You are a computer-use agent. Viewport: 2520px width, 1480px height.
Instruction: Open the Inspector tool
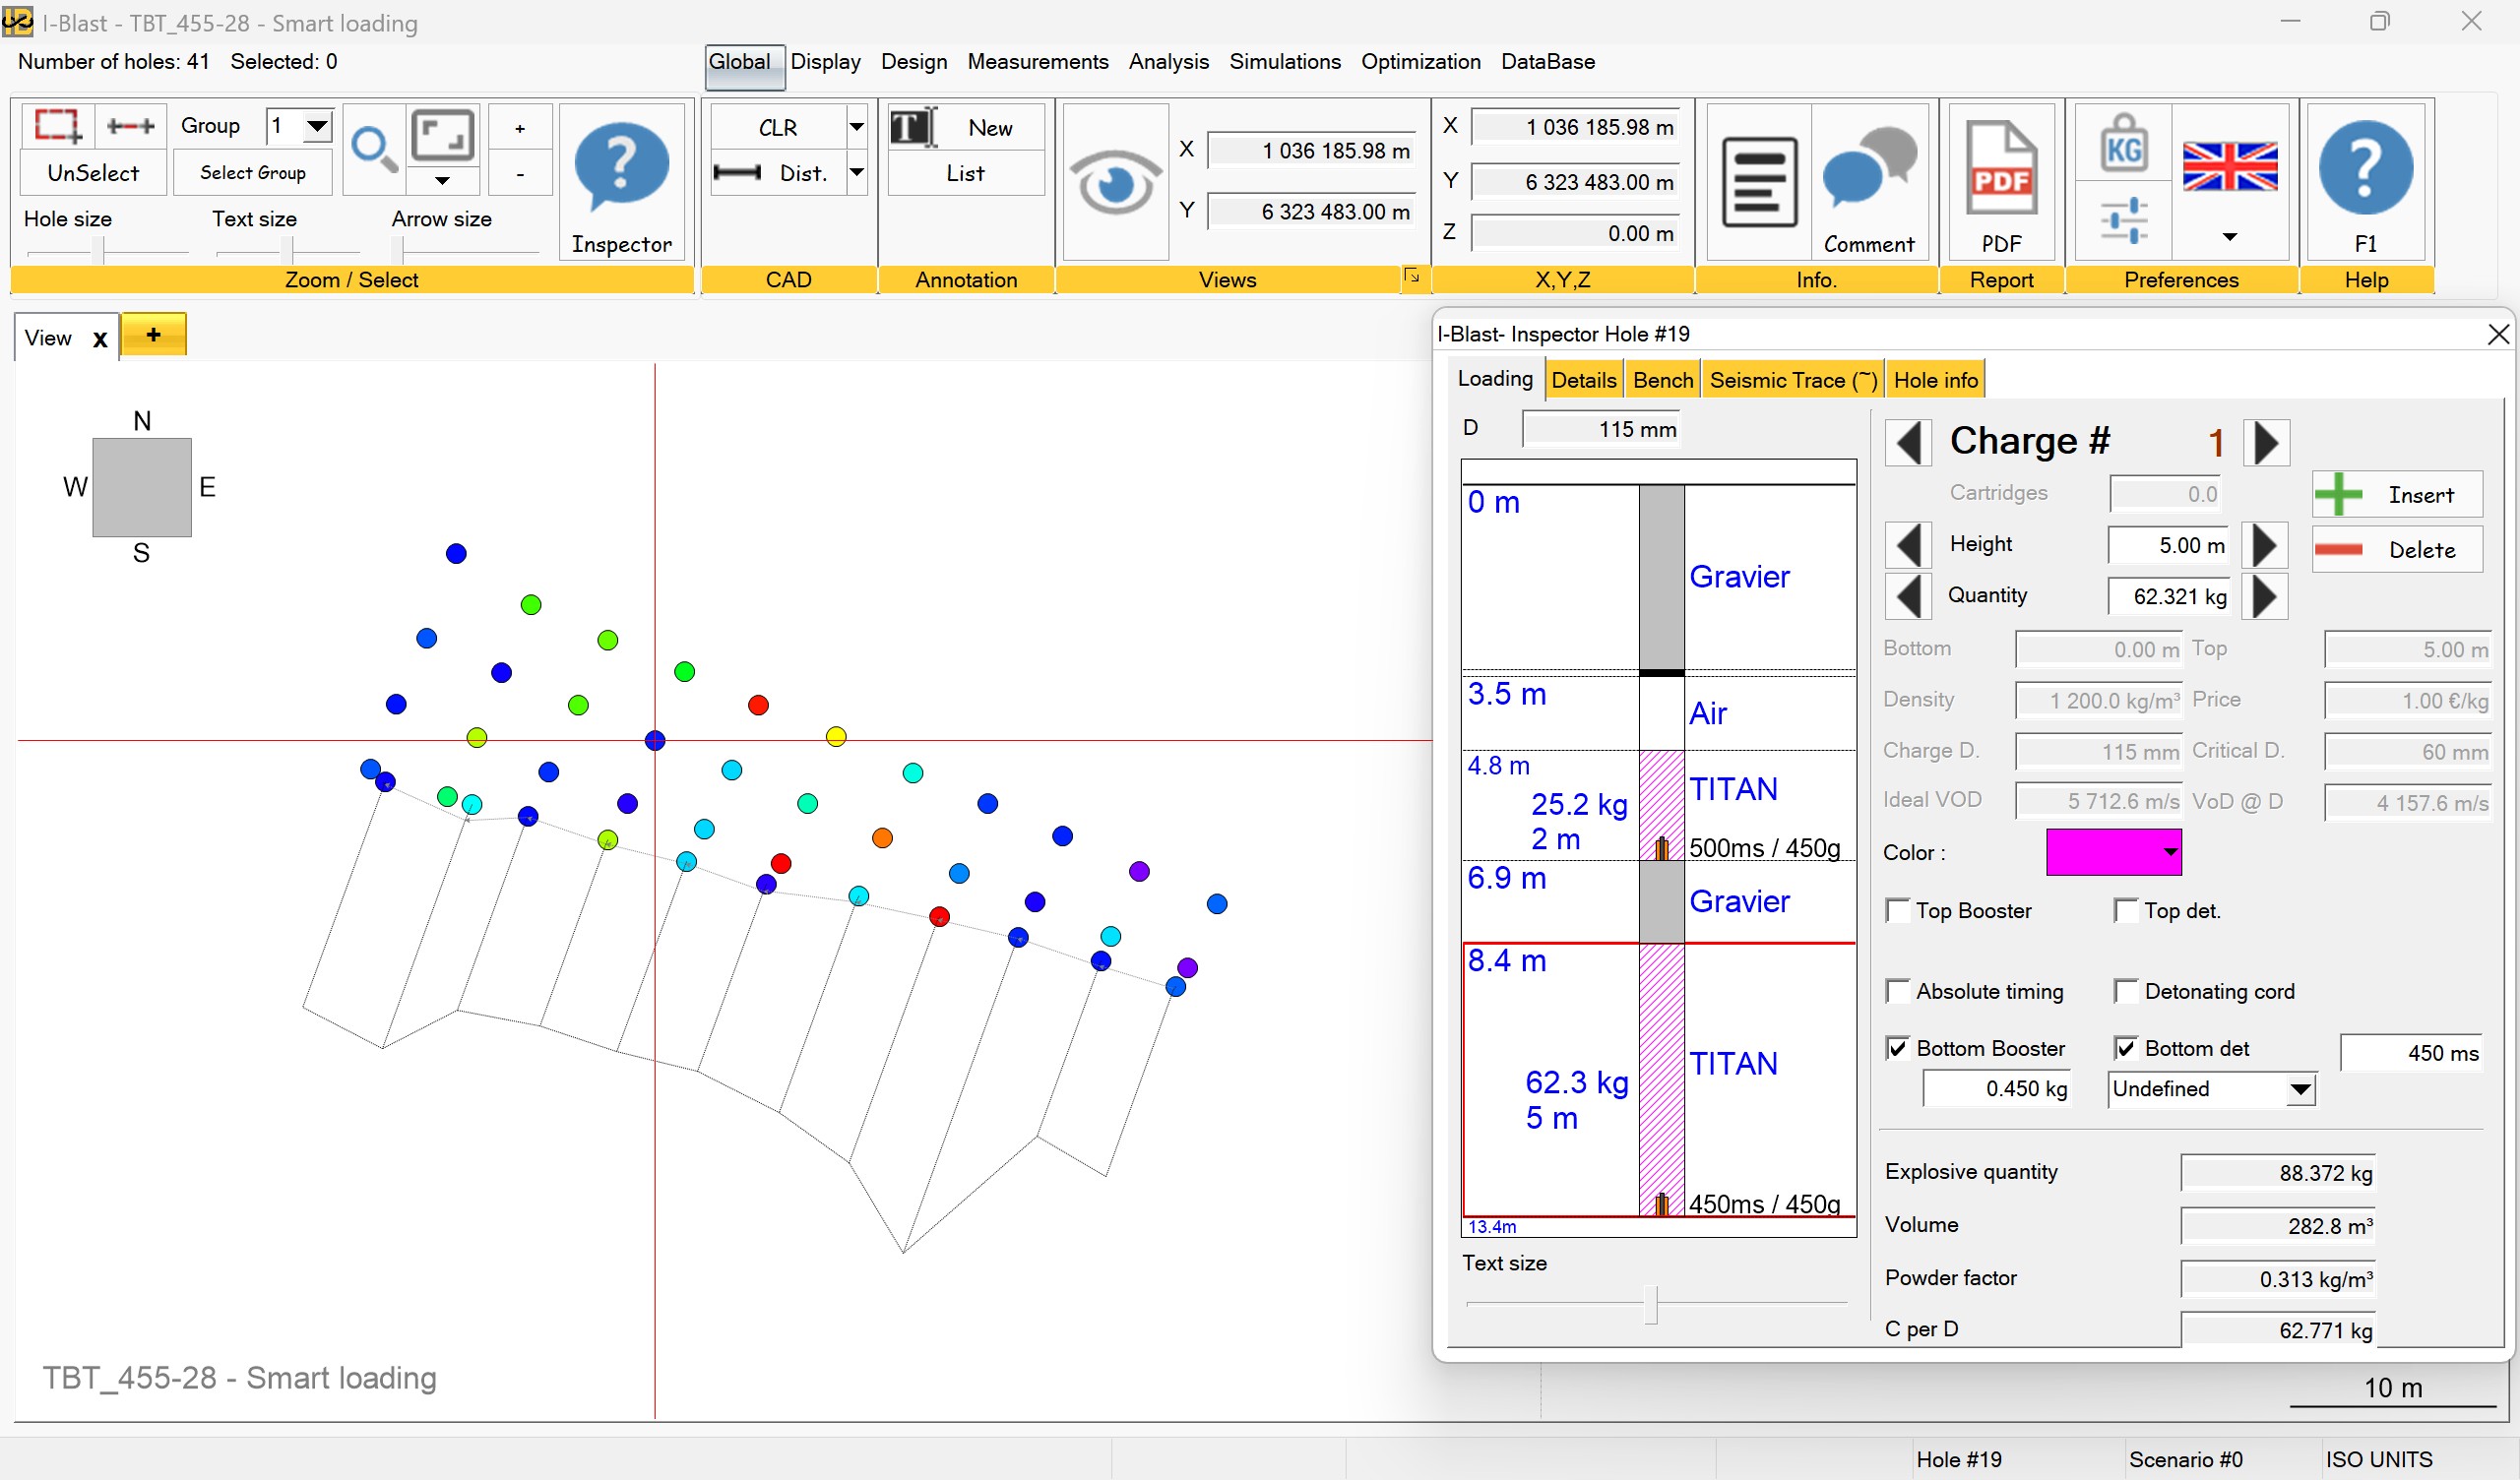click(621, 182)
